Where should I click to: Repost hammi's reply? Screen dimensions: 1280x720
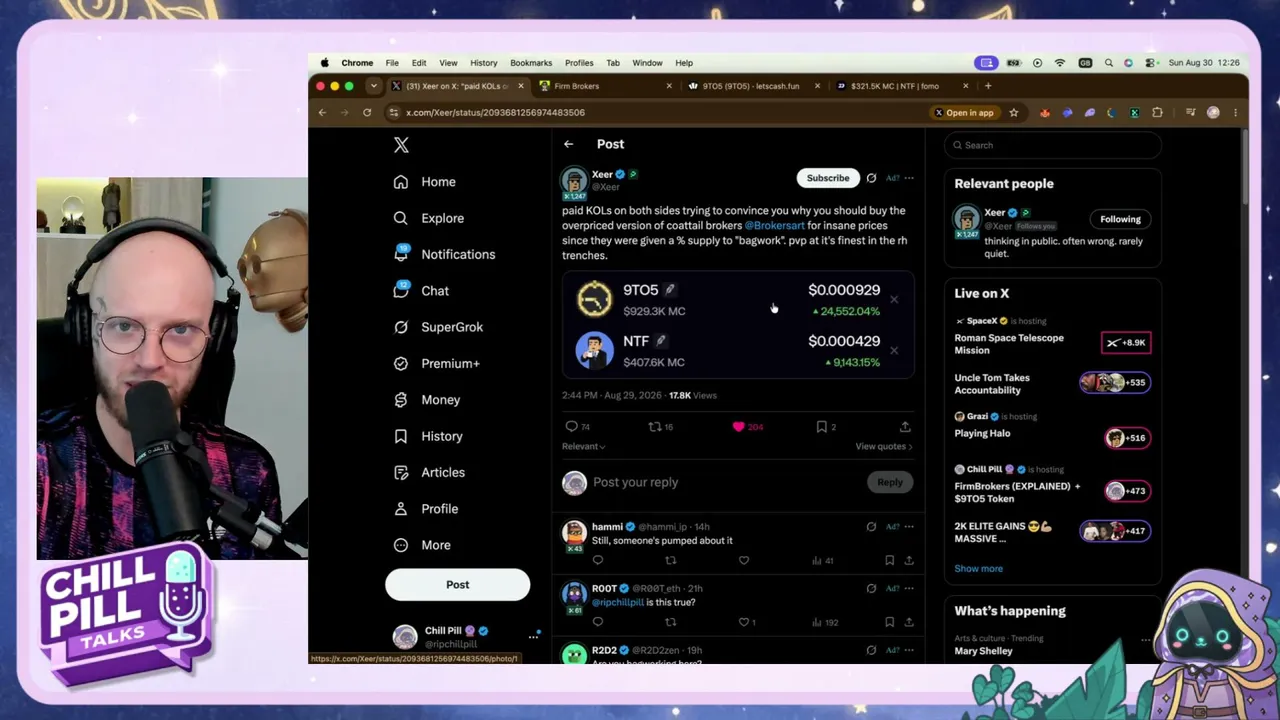(x=671, y=561)
